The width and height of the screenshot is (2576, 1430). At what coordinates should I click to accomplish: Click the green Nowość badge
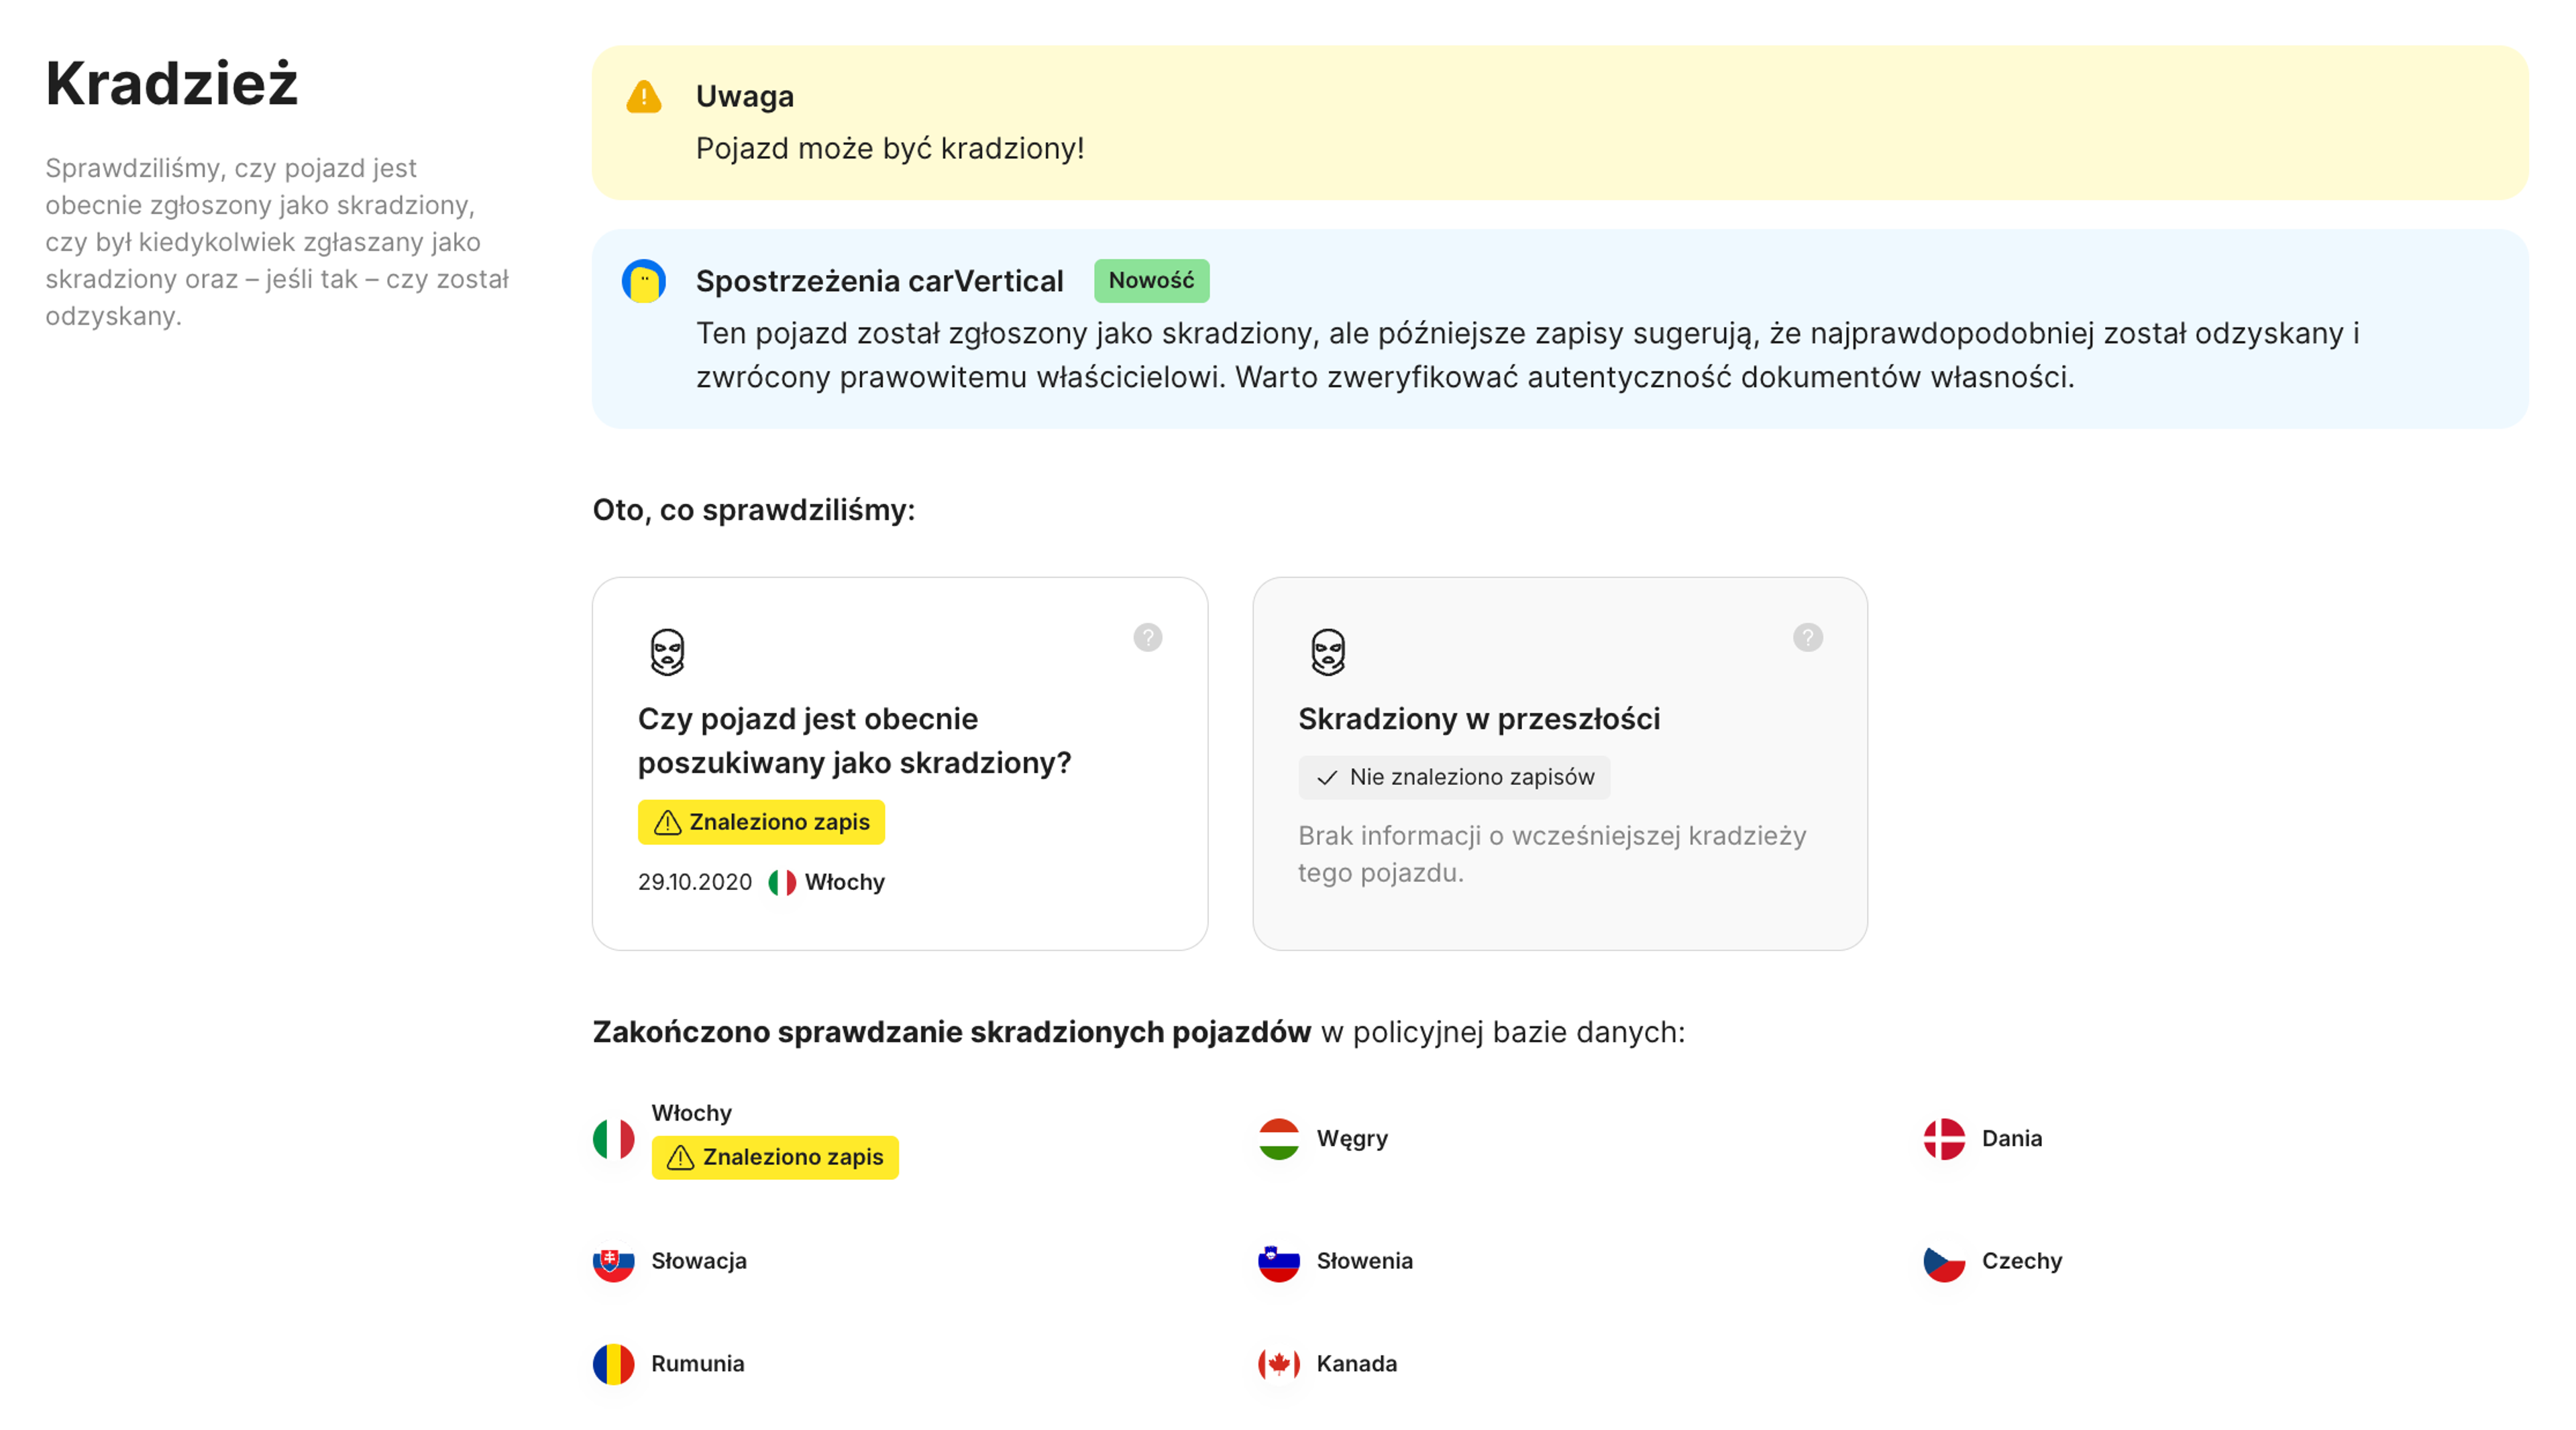[1151, 281]
